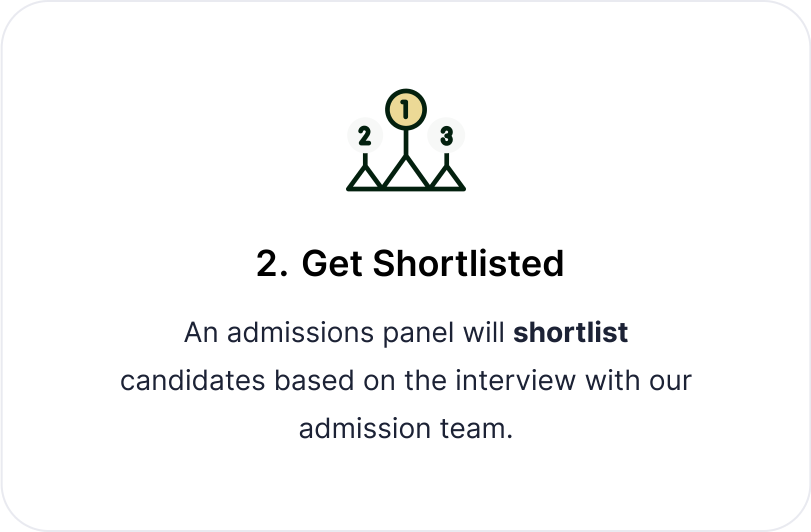811x532 pixels.
Task: Click the step number "2." in heading
Action: pos(272,264)
